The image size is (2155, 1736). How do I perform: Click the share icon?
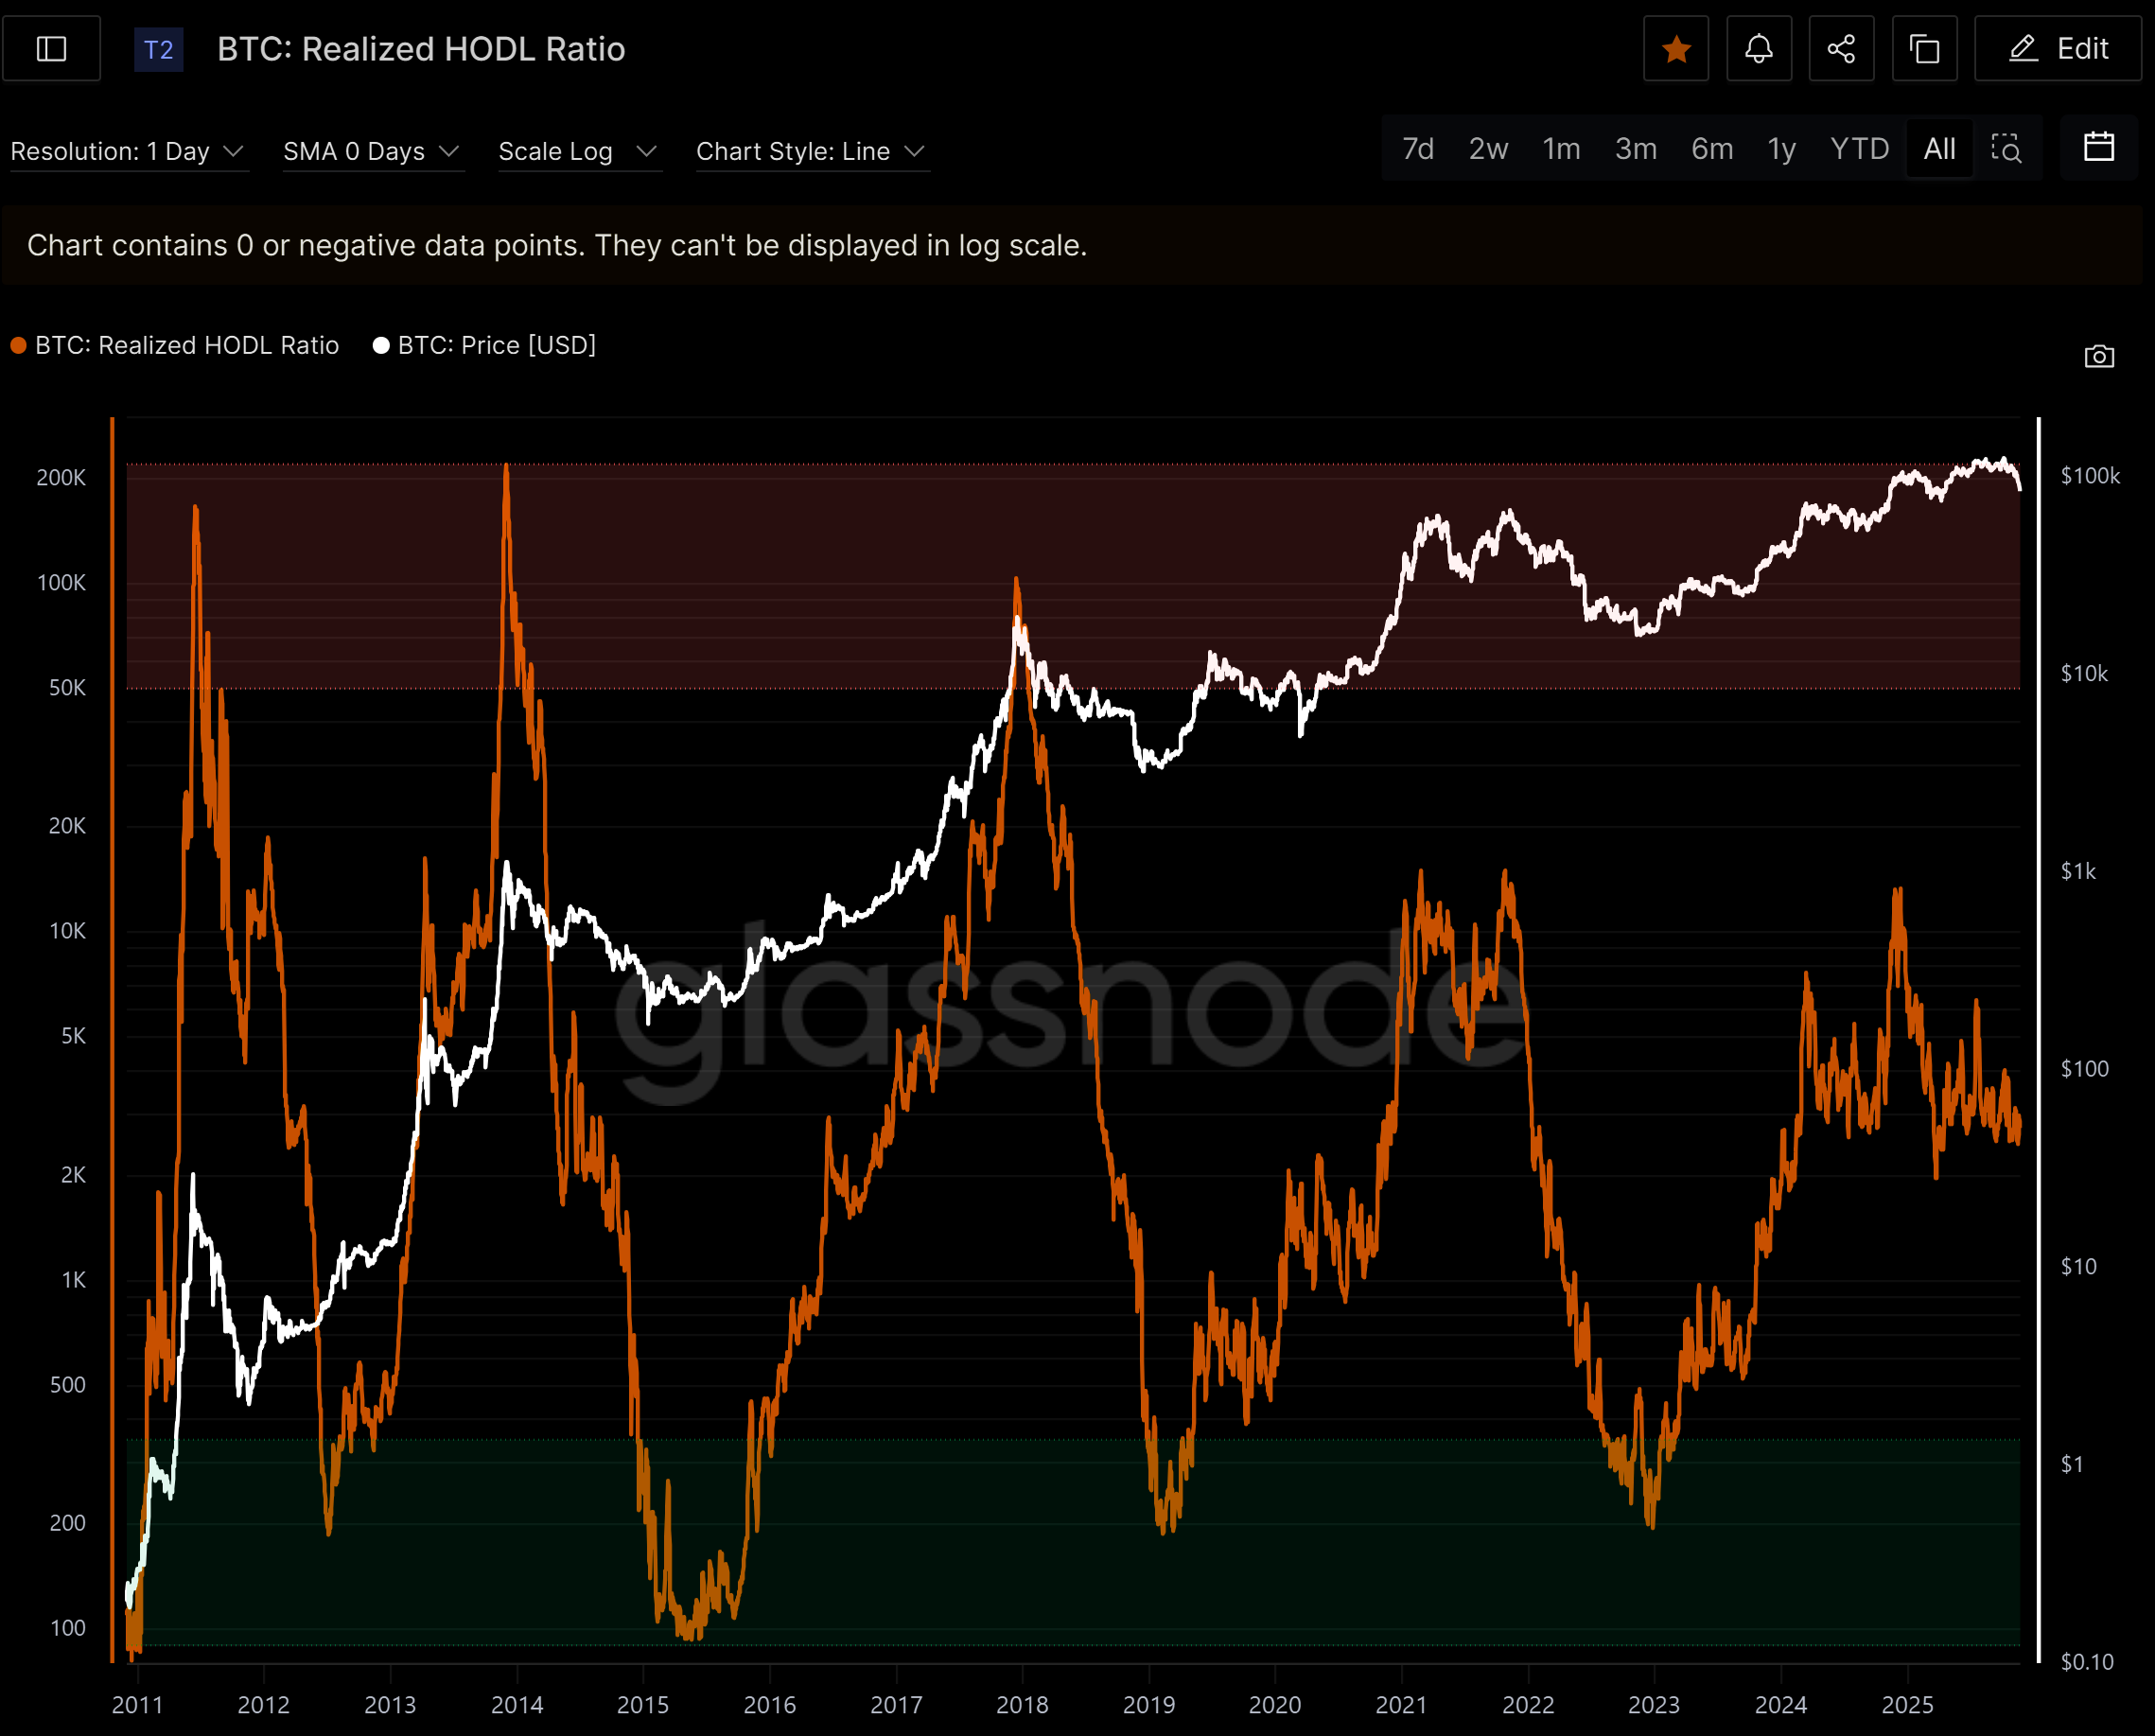tap(1841, 49)
